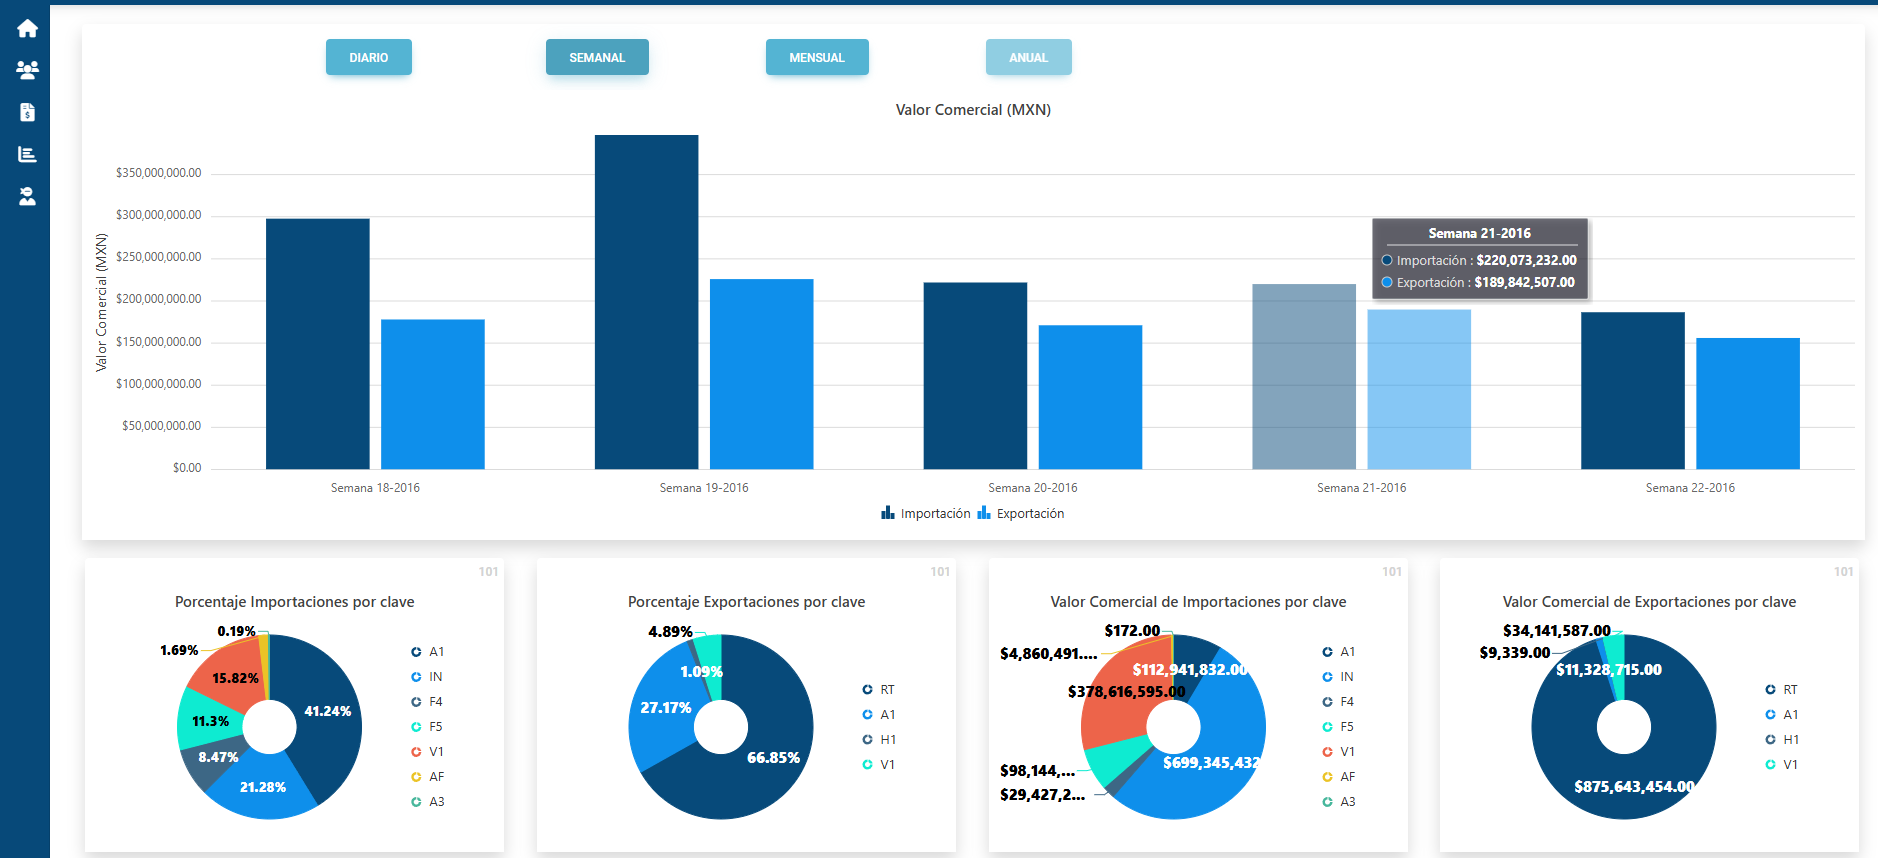
Task: Go to the Home page in sidebar
Action: 27,29
